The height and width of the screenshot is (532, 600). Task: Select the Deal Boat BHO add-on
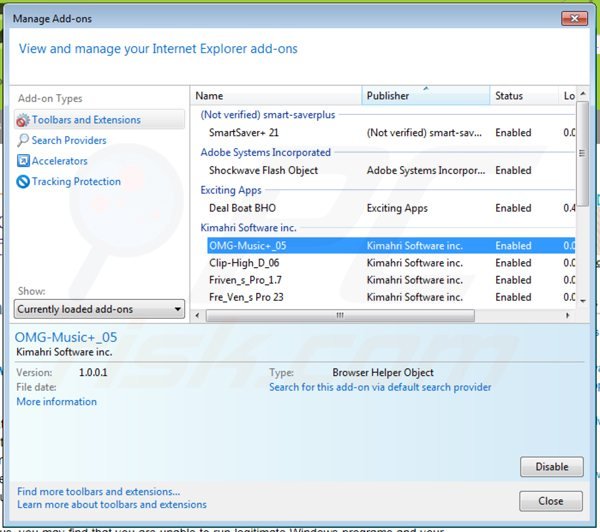[x=391, y=208]
